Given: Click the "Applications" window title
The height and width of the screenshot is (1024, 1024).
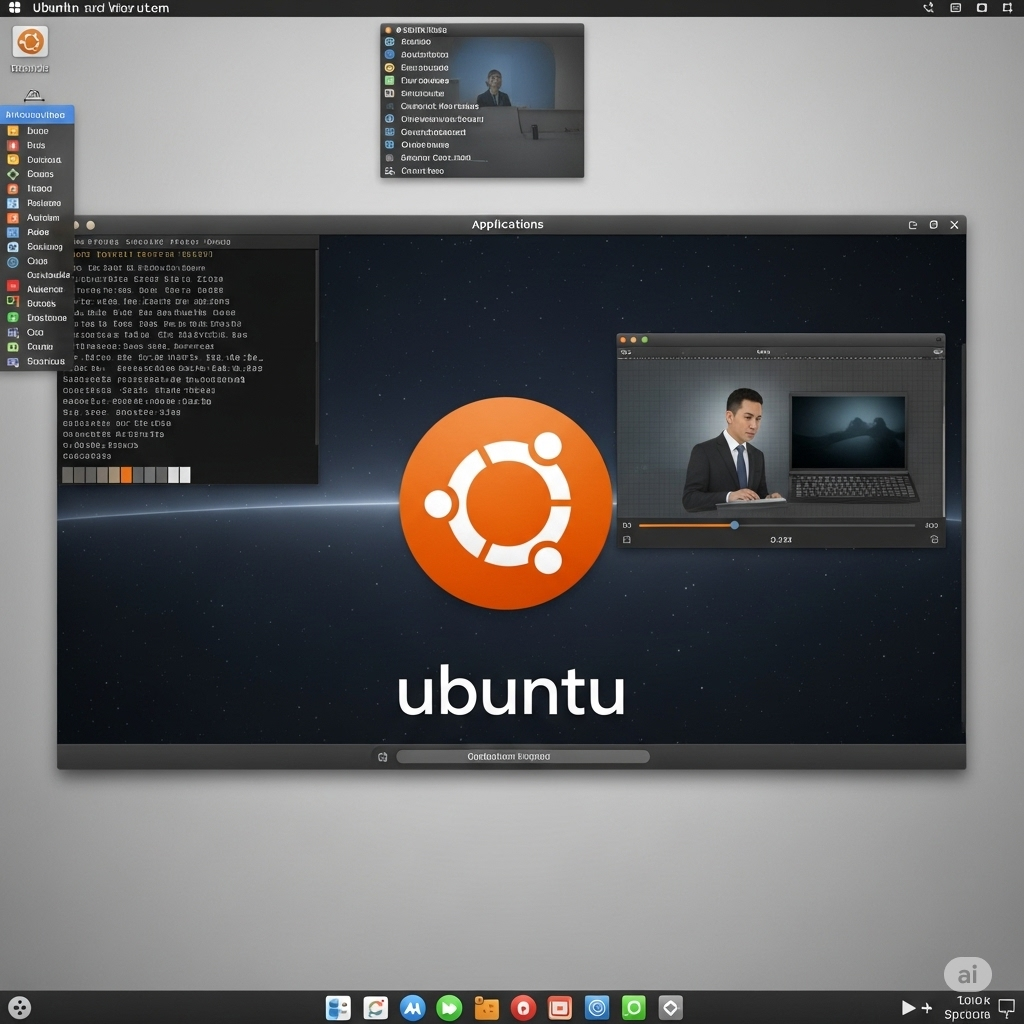Looking at the screenshot, I should [507, 224].
